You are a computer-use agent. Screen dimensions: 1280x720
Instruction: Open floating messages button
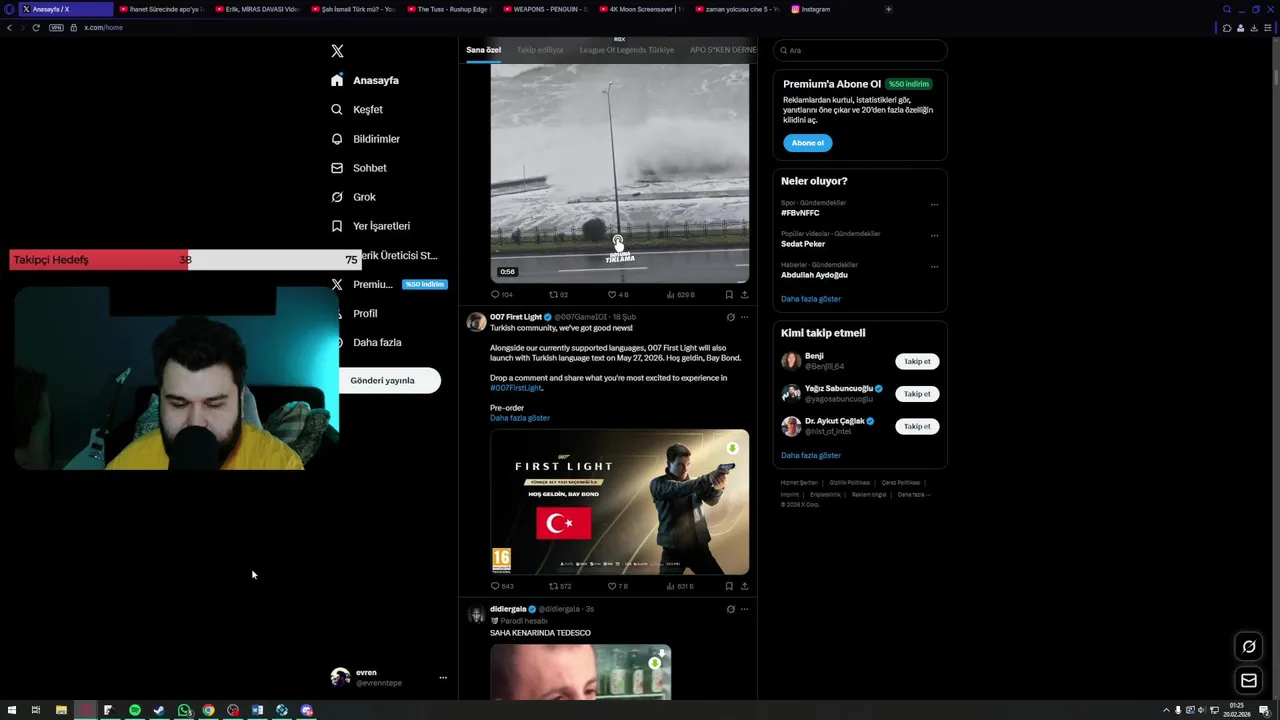pyautogui.click(x=1249, y=680)
